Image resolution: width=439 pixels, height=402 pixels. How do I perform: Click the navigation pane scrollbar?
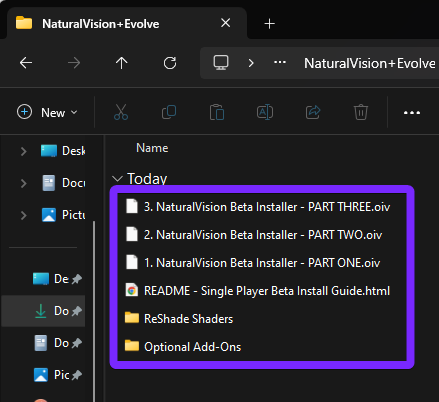[94, 310]
